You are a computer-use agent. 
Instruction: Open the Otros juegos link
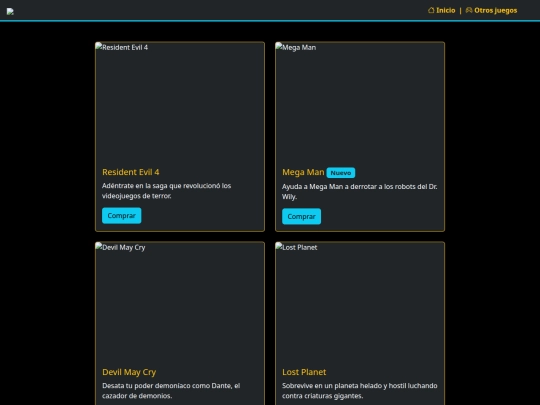coord(491,10)
